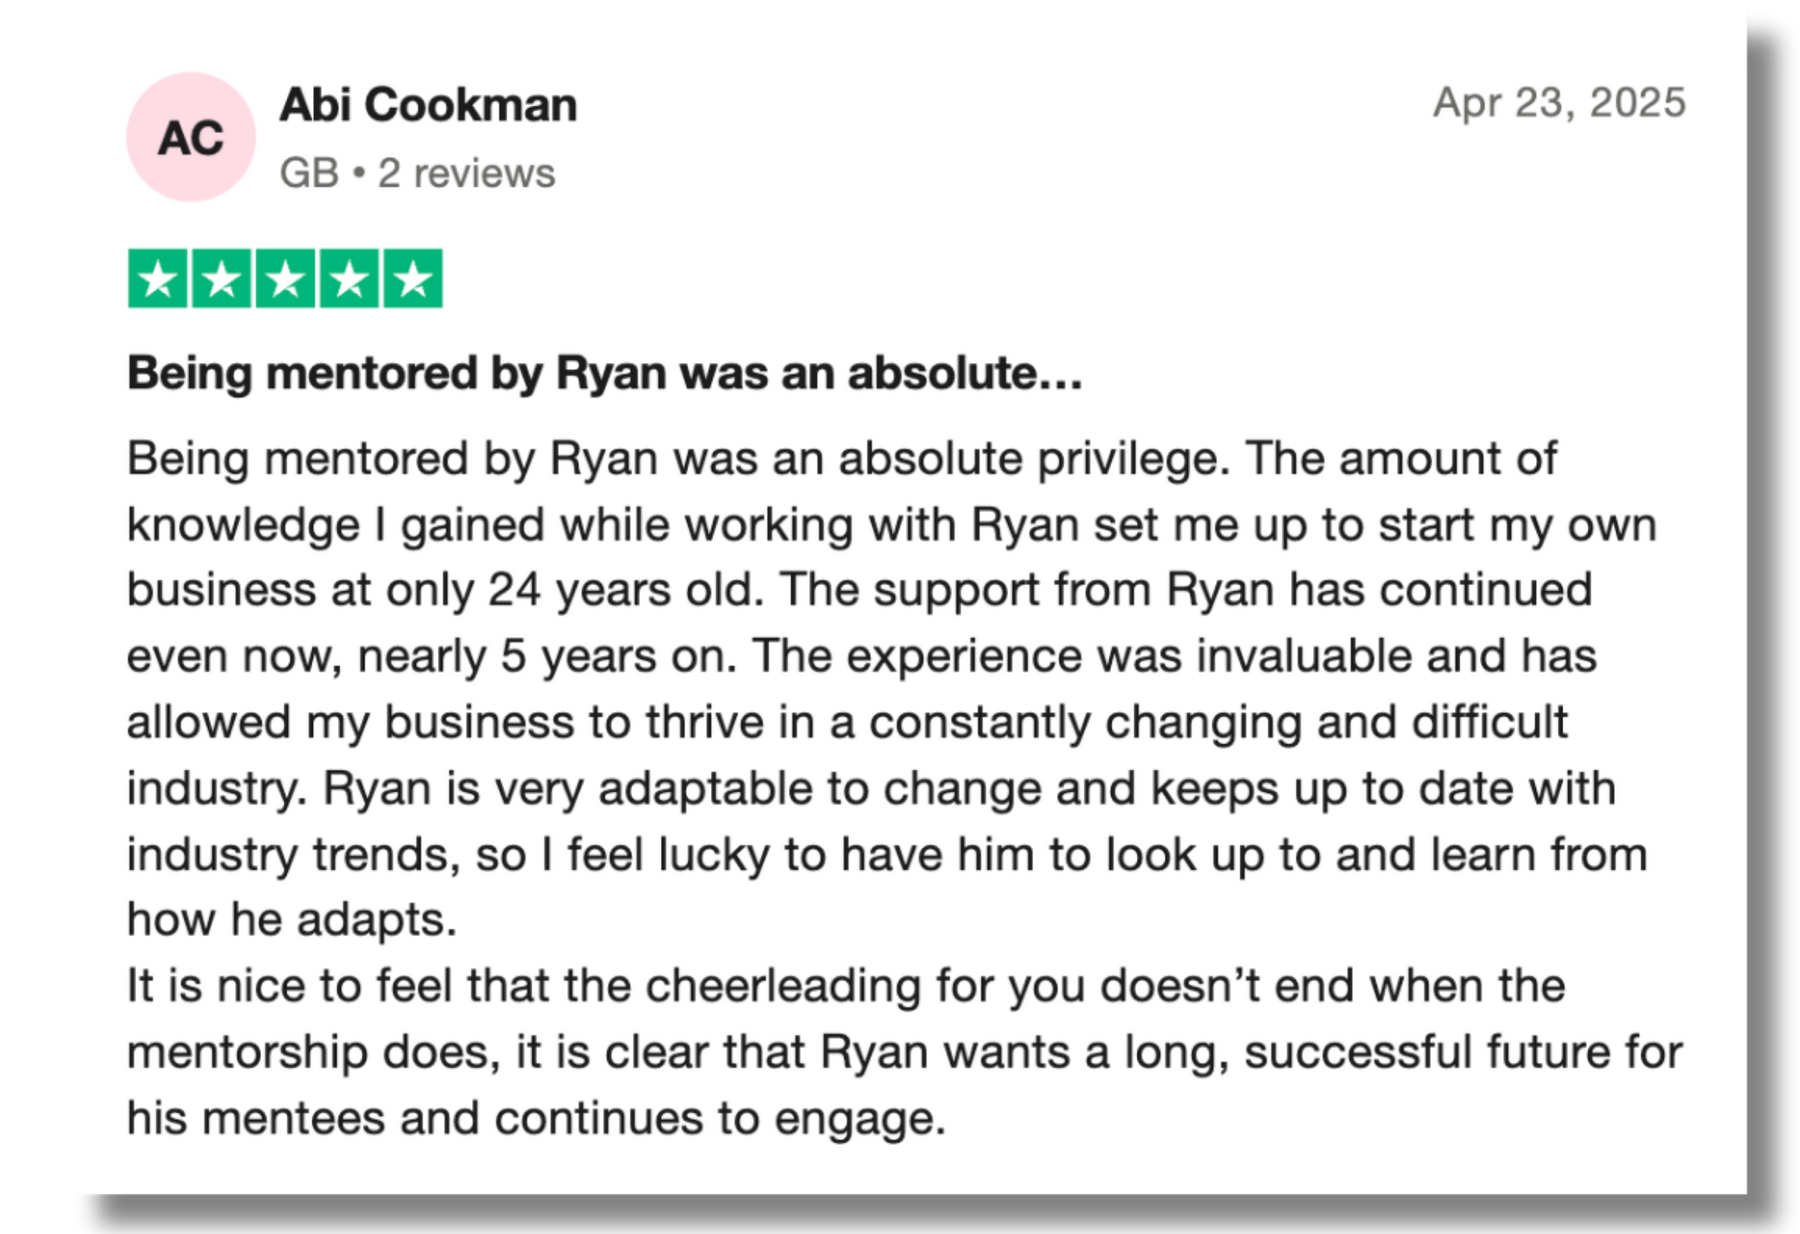Click the "24 years old" phrase

point(624,590)
